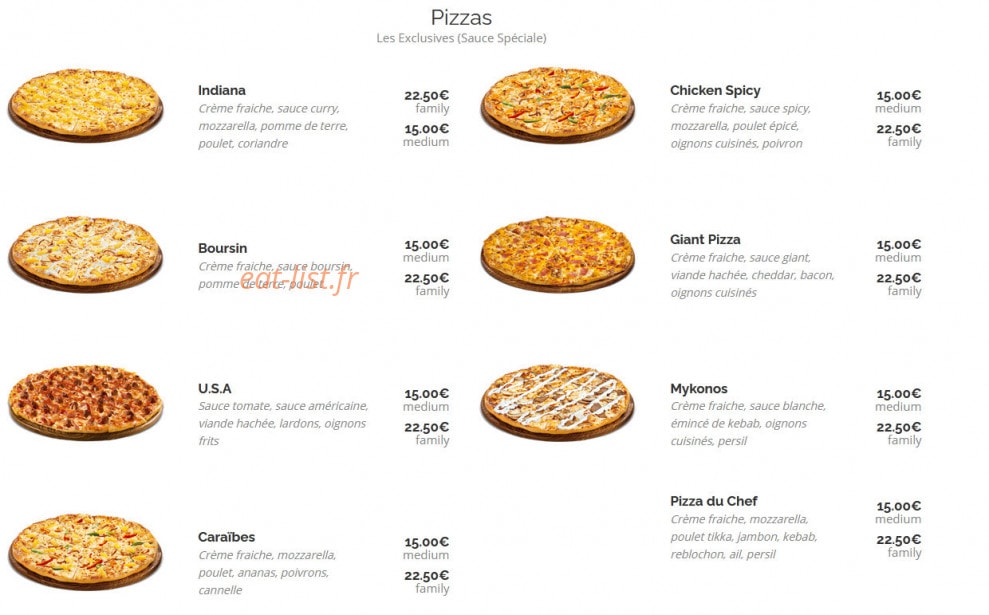Click the Indiana pizza image
The image size is (989, 615).
[x=86, y=105]
